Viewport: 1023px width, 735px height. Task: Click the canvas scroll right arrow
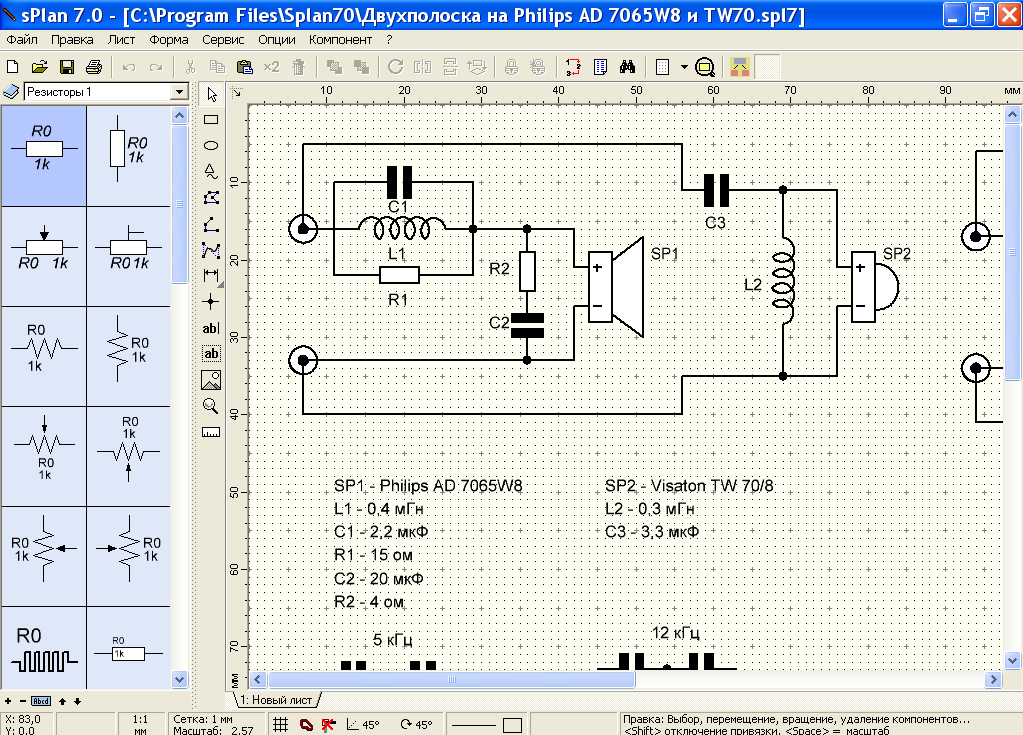(x=993, y=680)
